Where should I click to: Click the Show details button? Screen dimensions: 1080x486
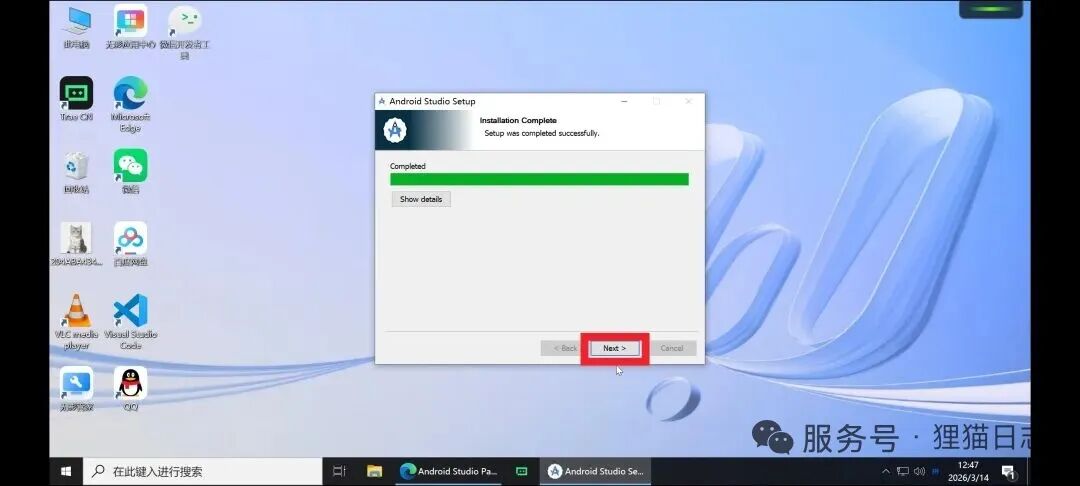tap(421, 199)
